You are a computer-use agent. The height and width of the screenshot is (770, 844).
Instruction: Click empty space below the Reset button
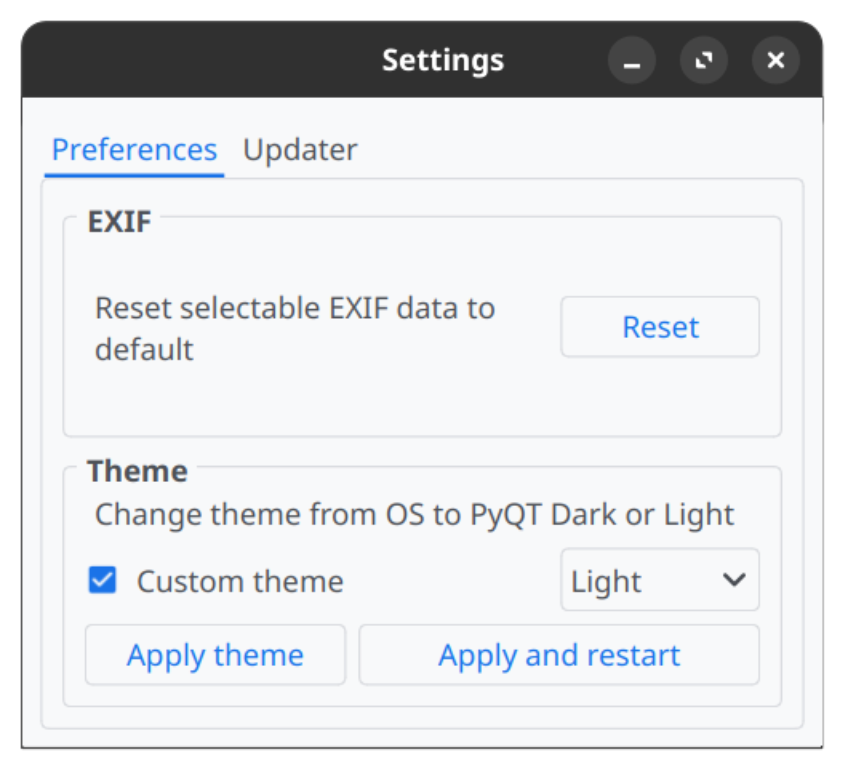660,398
